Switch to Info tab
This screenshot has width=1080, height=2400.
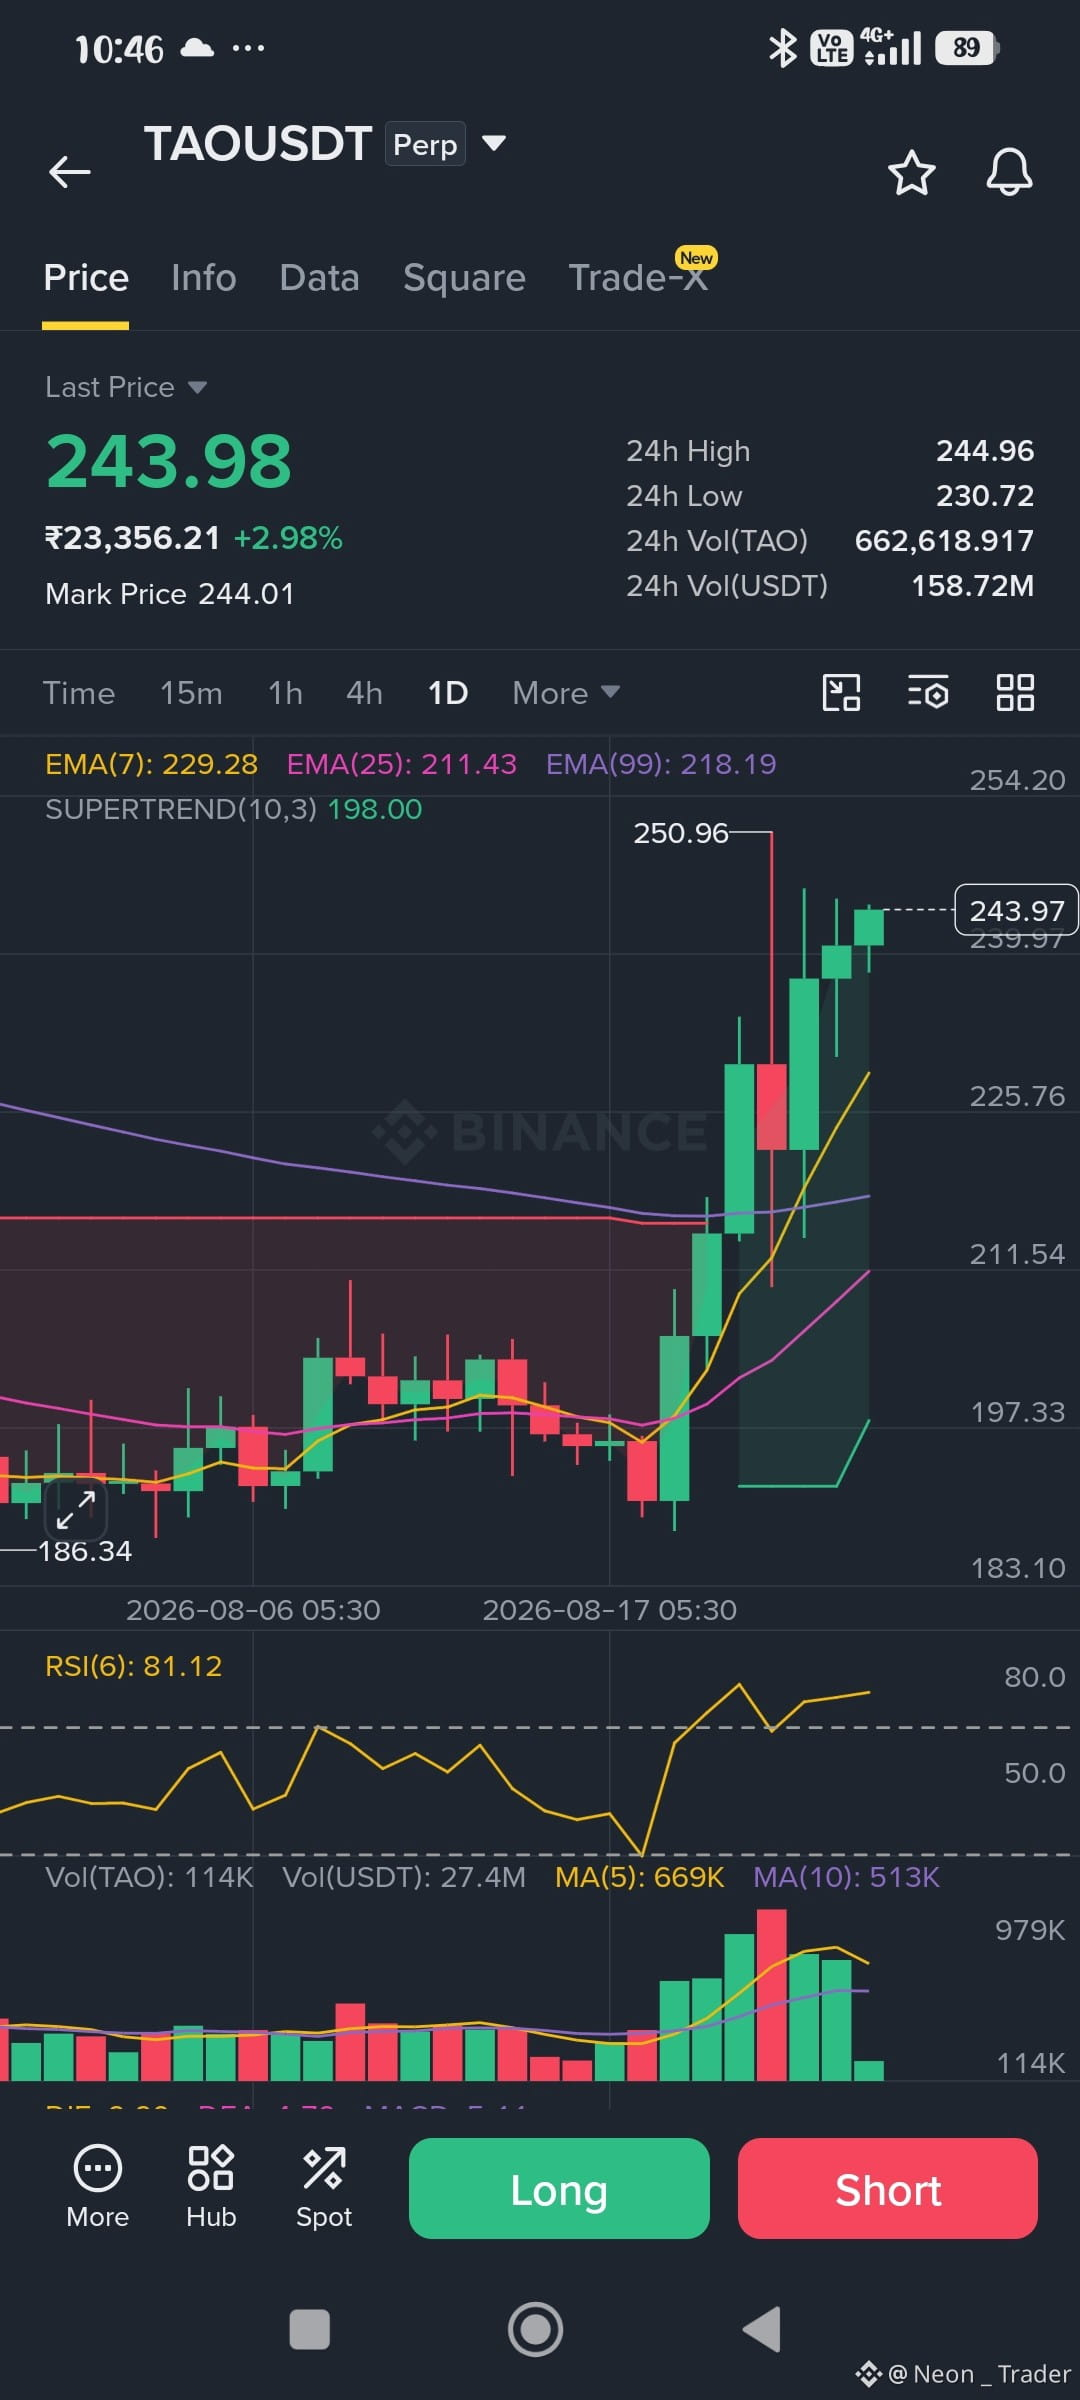pyautogui.click(x=204, y=278)
